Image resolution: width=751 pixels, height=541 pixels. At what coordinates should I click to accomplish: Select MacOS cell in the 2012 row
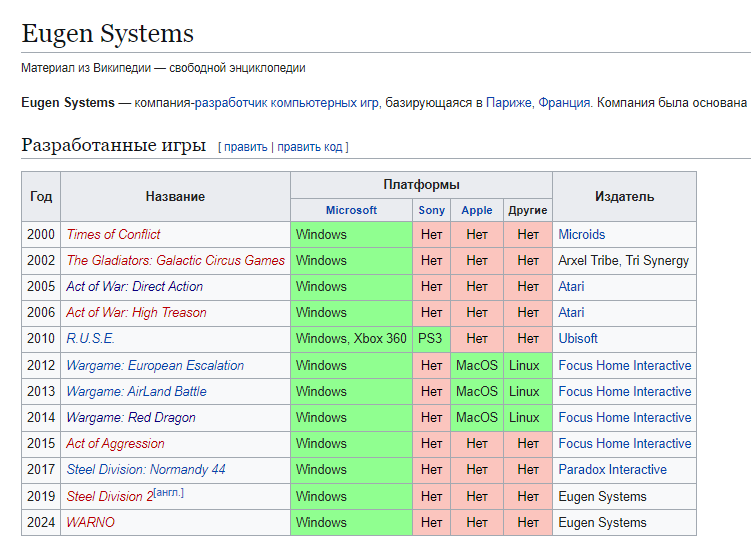click(477, 365)
